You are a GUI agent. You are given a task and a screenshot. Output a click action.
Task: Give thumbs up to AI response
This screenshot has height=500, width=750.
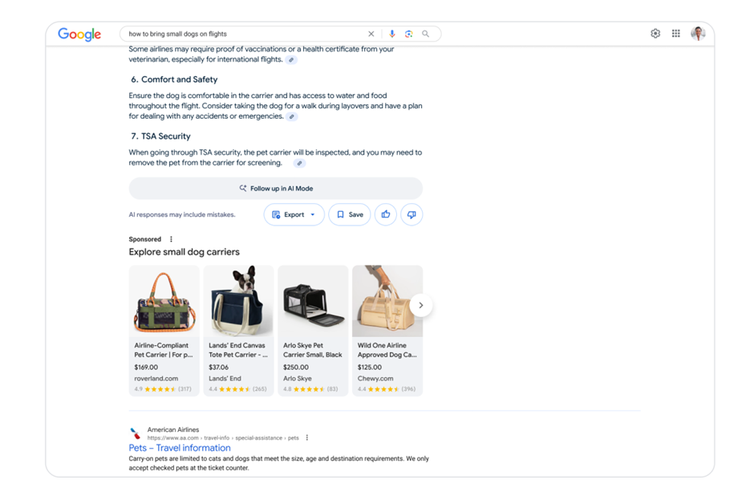tap(385, 214)
